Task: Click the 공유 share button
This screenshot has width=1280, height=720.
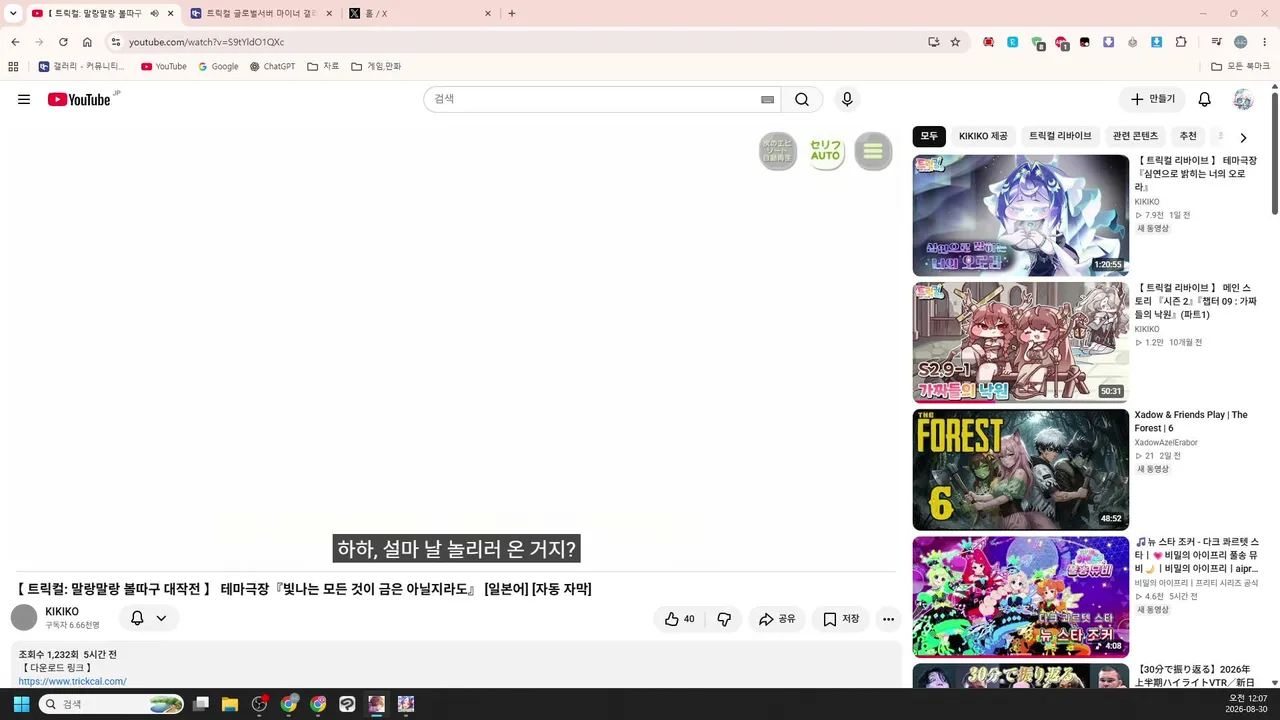Action: 777,619
